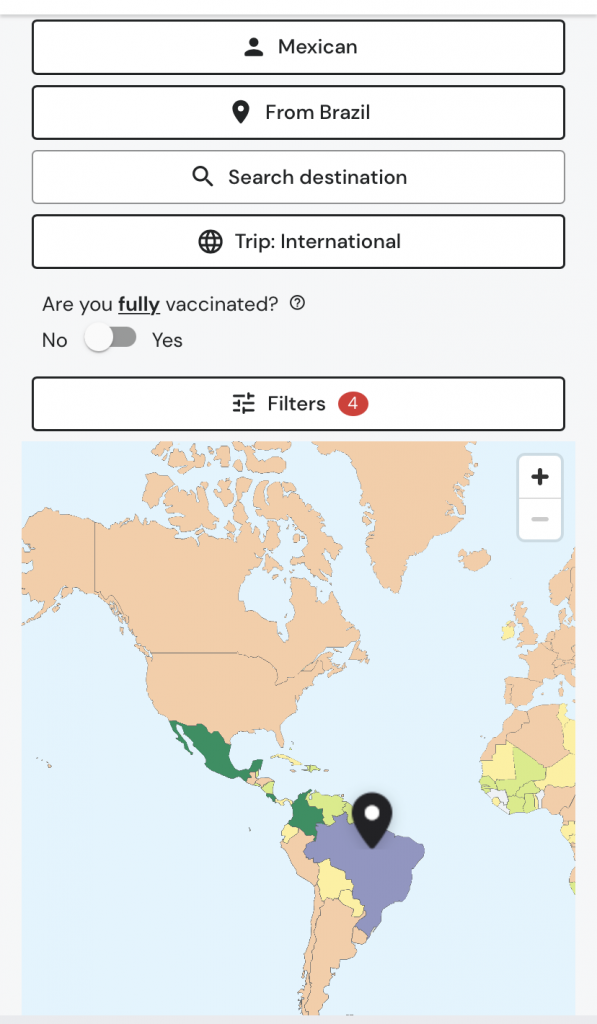
Task: Open the Mexican nationality selector
Action: coord(298,47)
